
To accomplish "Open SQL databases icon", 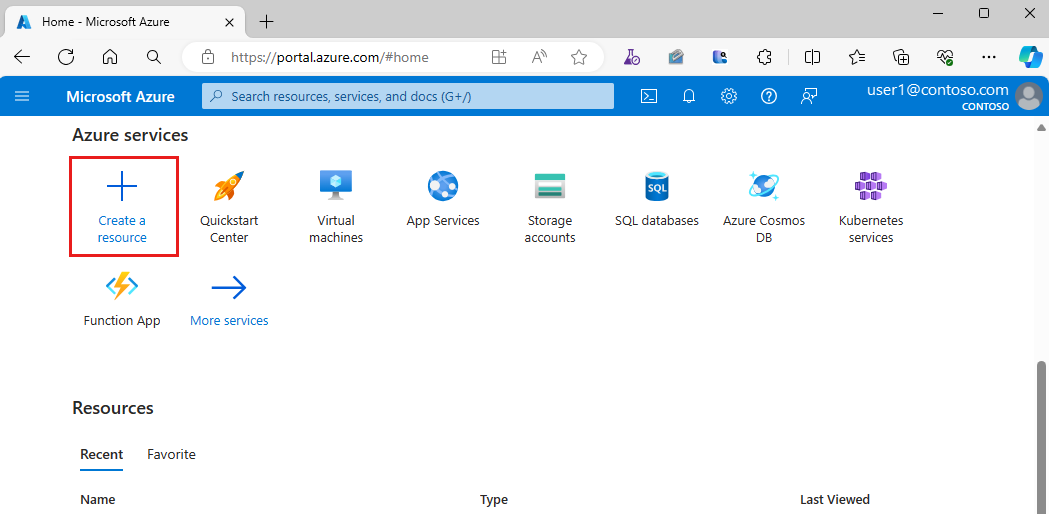I will [x=657, y=185].
